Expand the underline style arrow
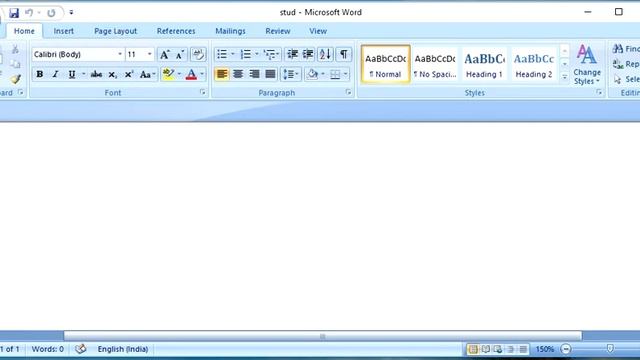 coord(84,74)
